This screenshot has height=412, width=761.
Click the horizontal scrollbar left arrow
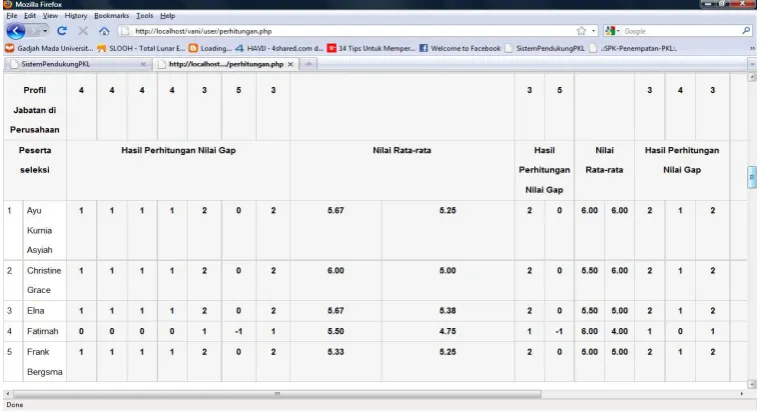coord(7,394)
